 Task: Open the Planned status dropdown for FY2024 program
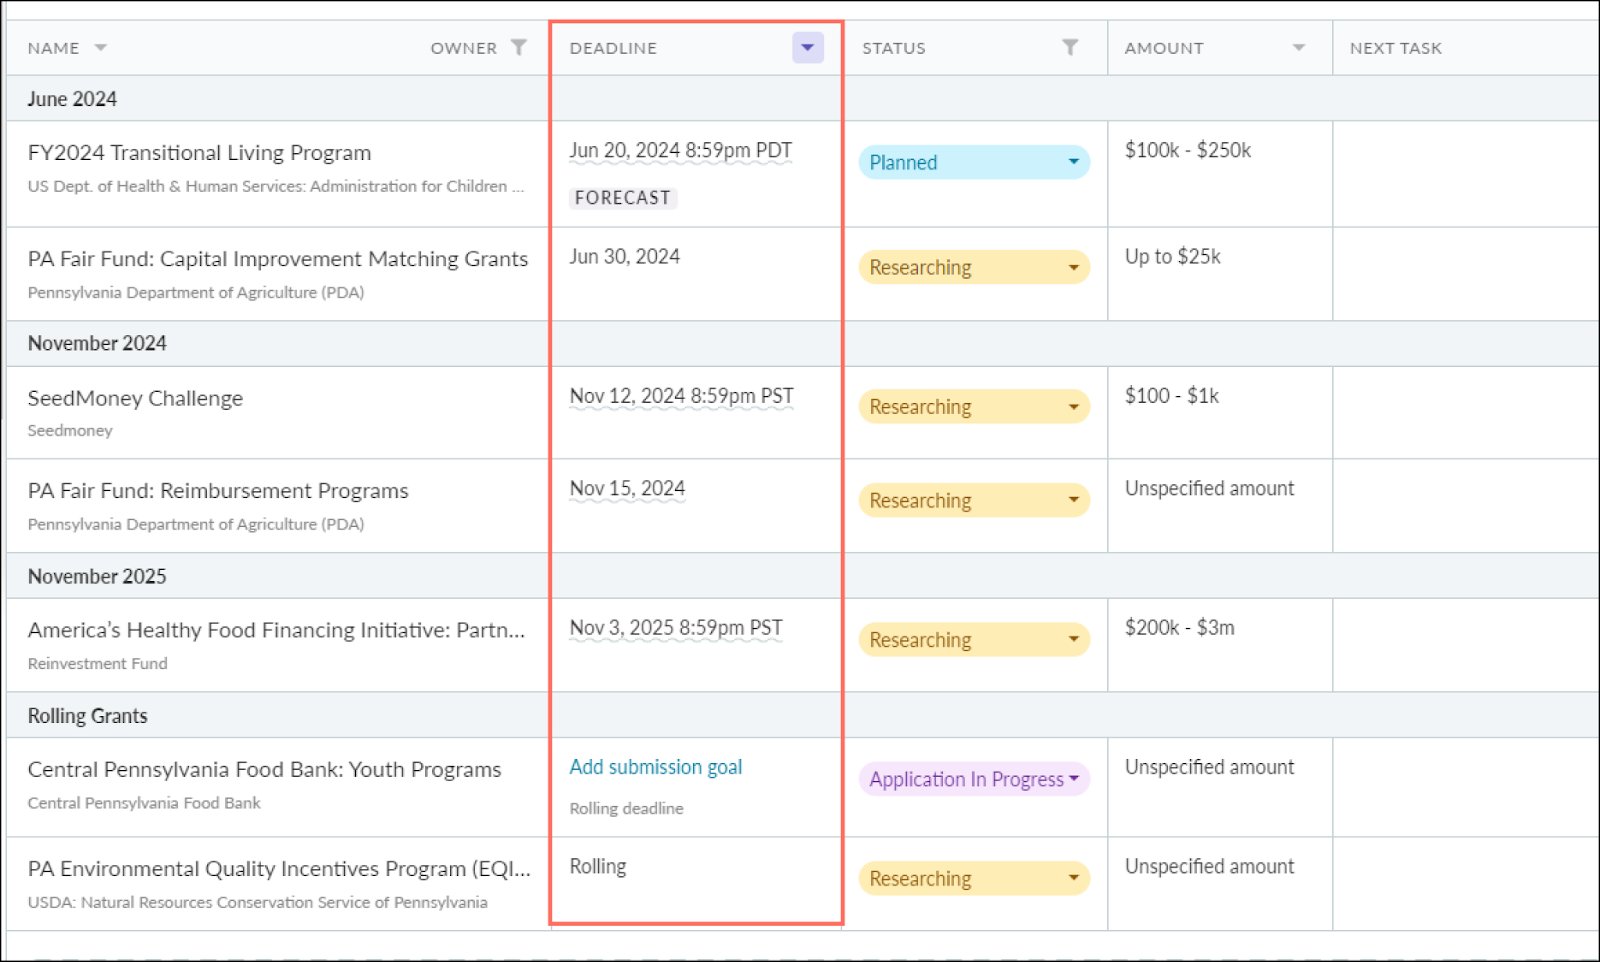(x=972, y=161)
